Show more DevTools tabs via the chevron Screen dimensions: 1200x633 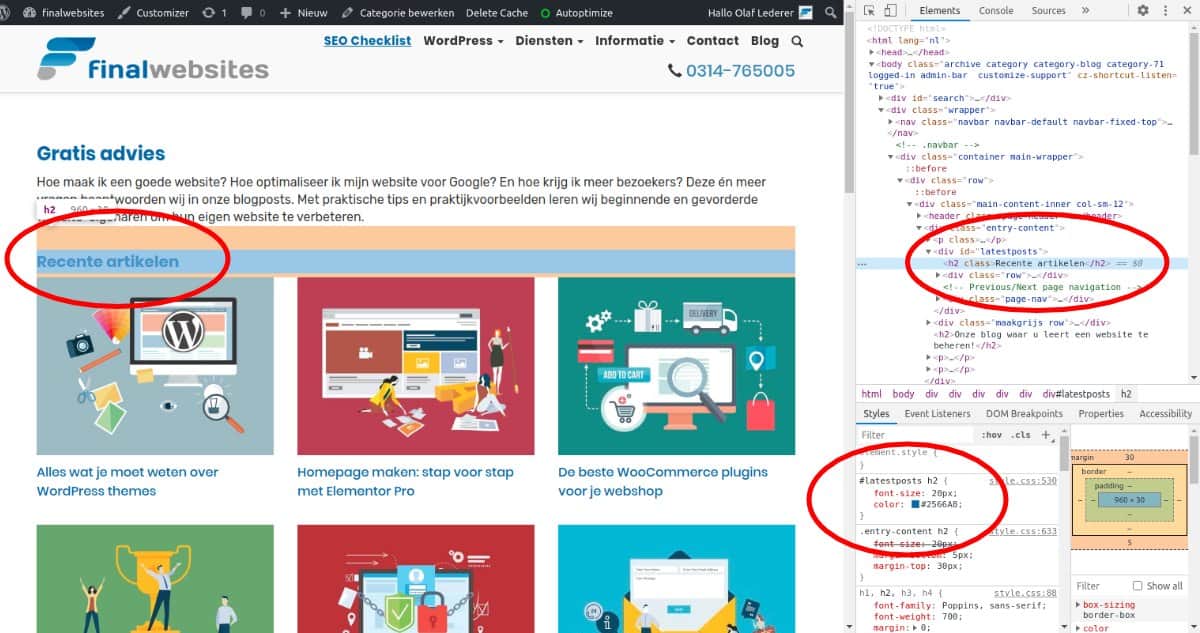1086,11
